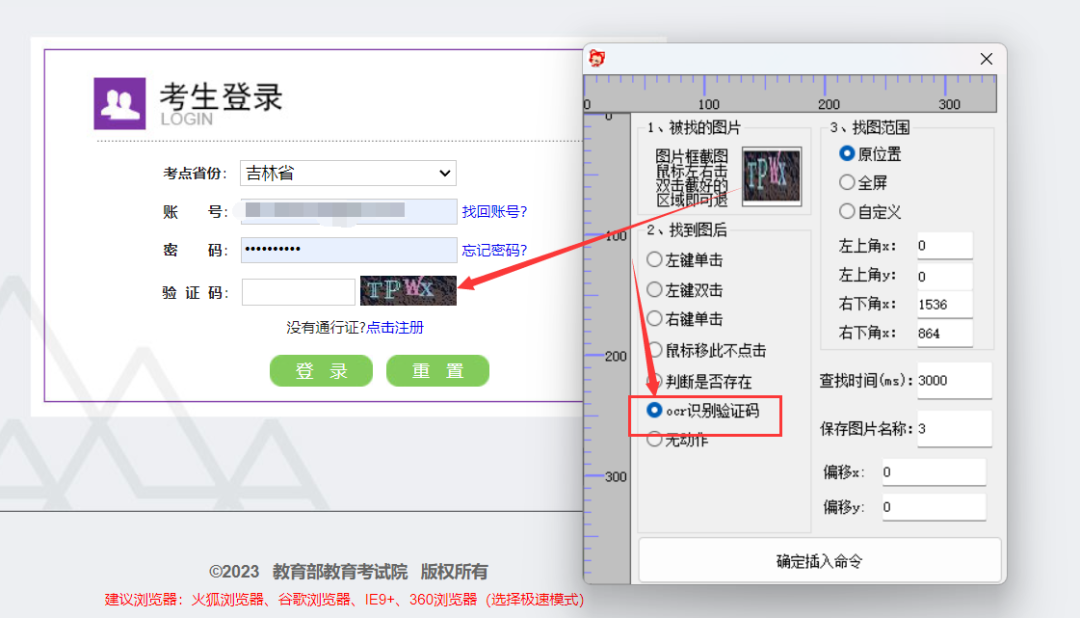Select the 右键单击 radio option
This screenshot has height=618, width=1080.
pos(655,319)
